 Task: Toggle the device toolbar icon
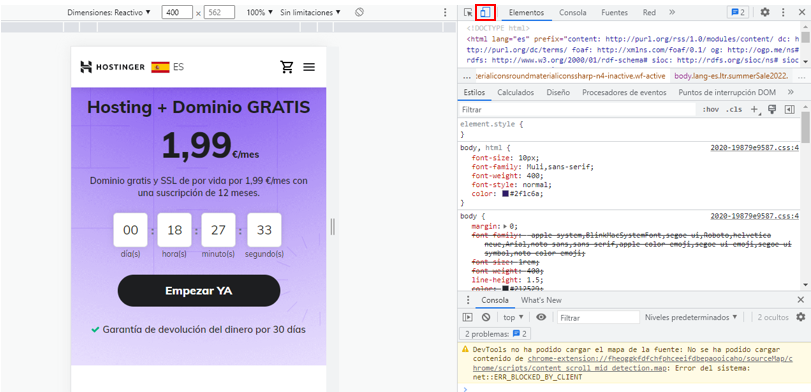coord(485,12)
